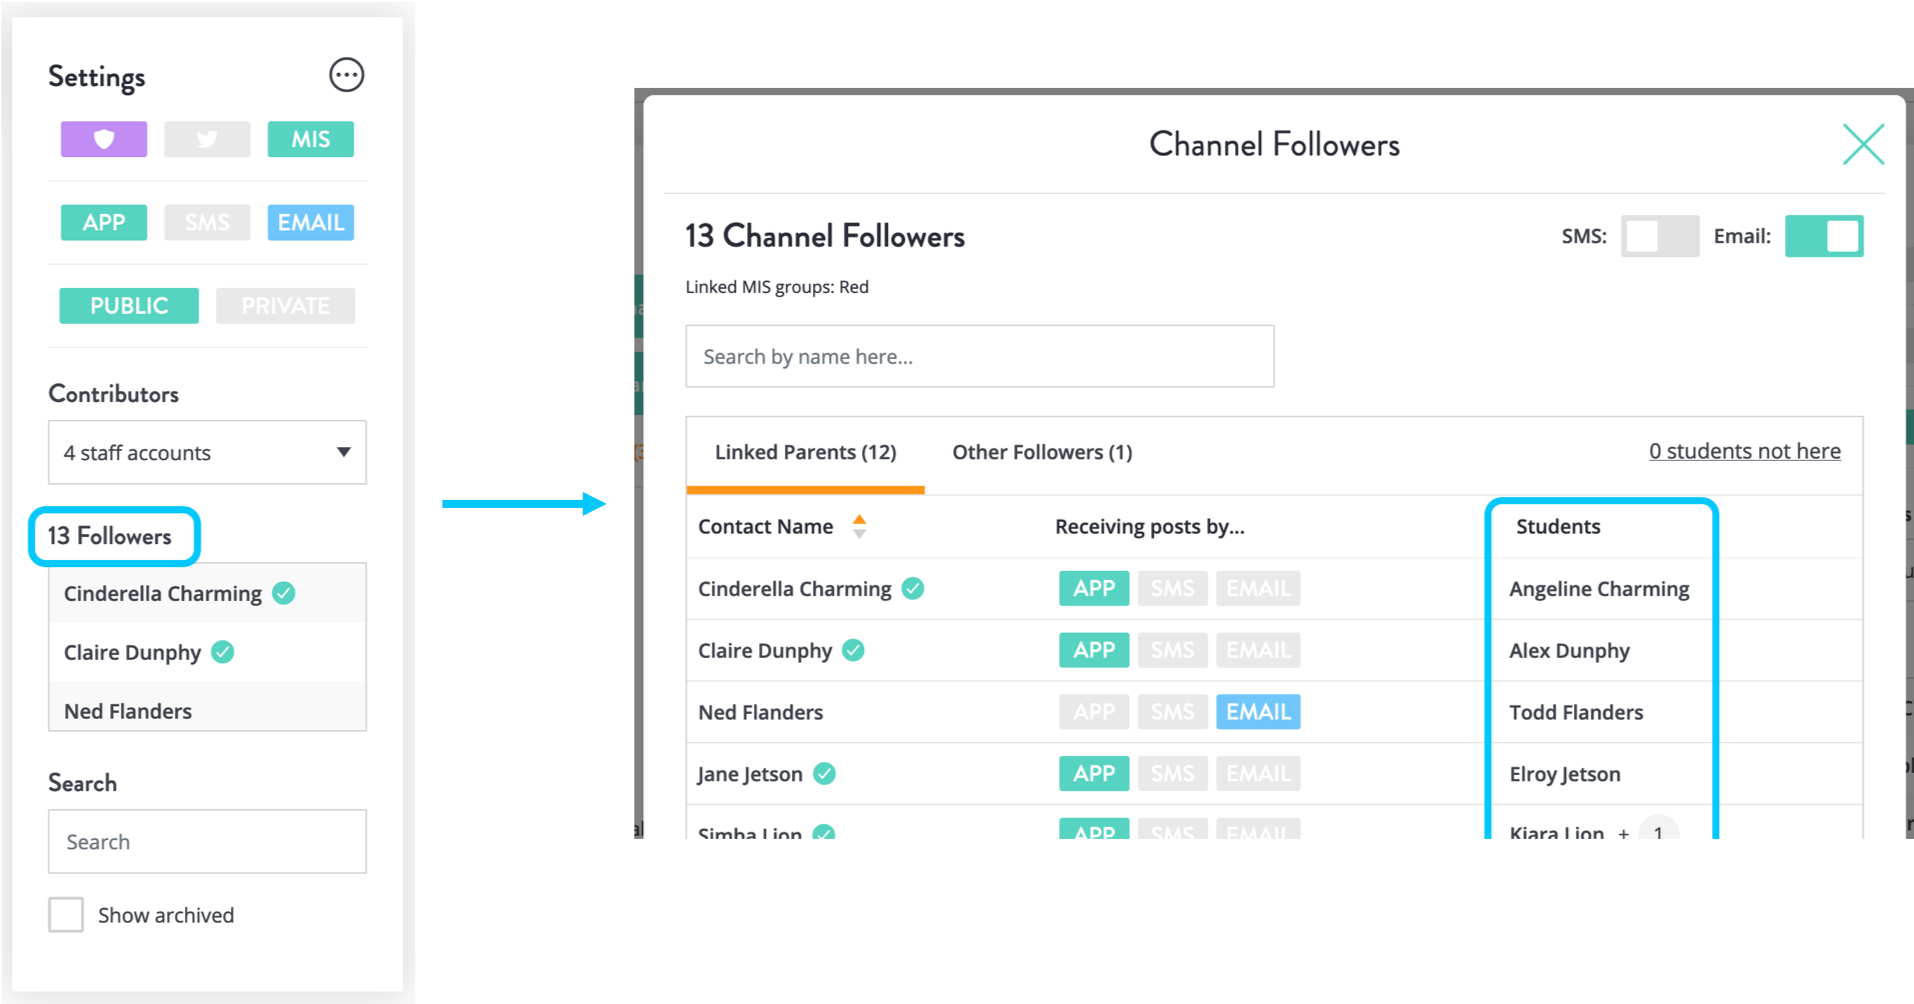
Task: Click the Contact Name sort arrows
Action: pyautogui.click(x=859, y=526)
